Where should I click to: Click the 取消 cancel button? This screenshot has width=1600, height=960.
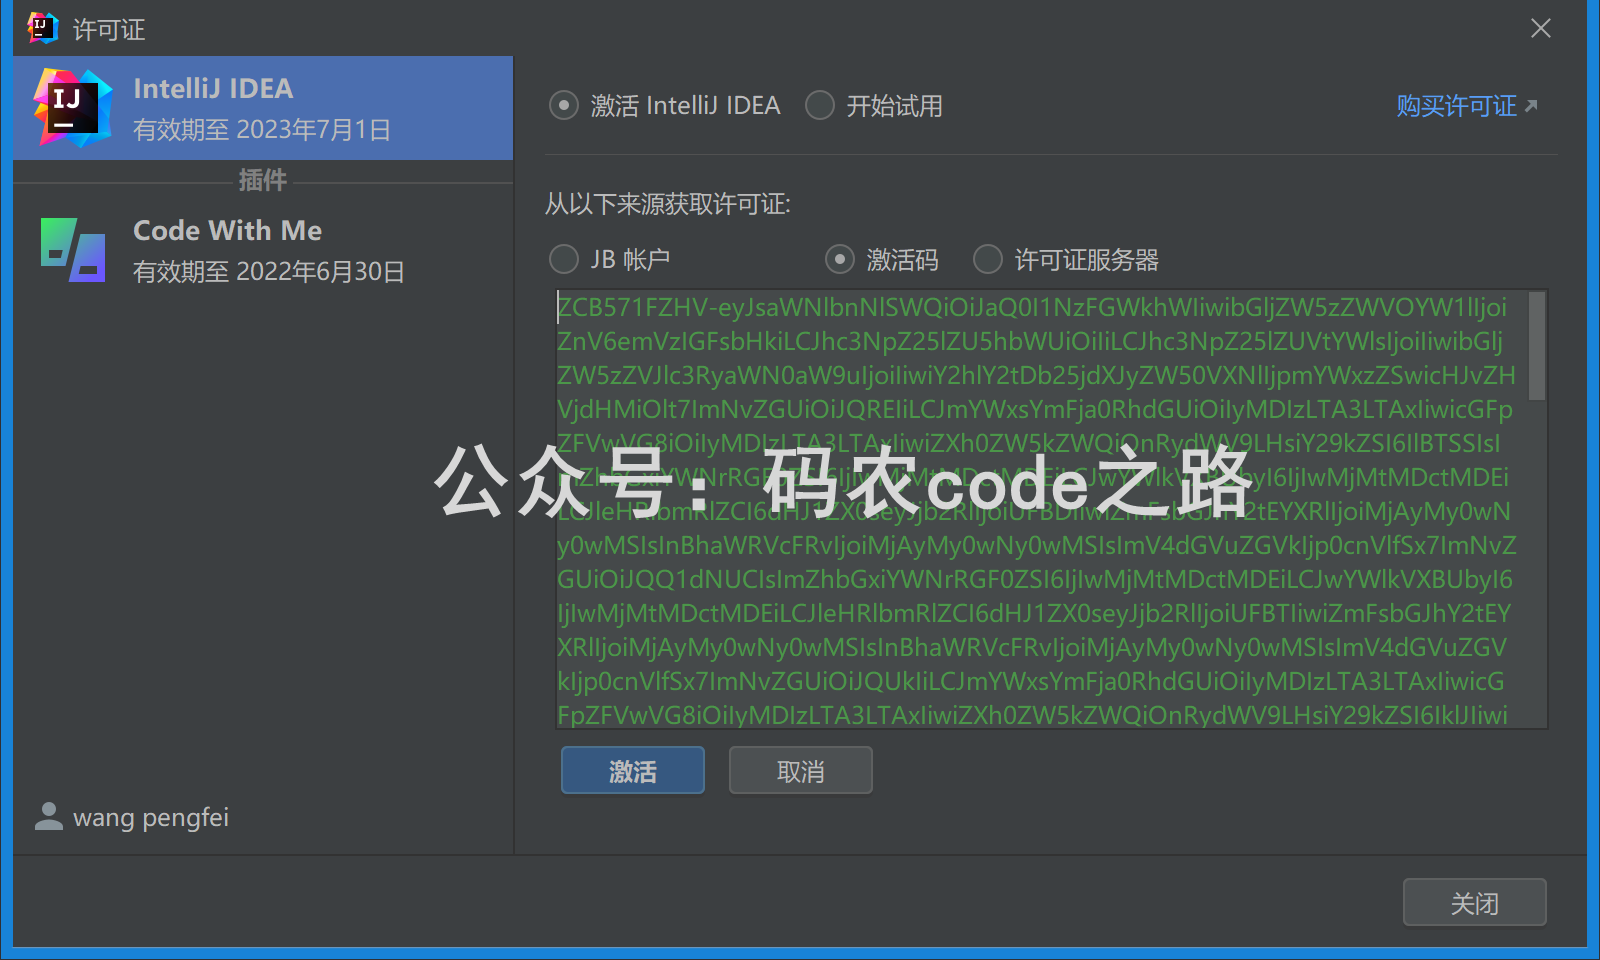801,770
